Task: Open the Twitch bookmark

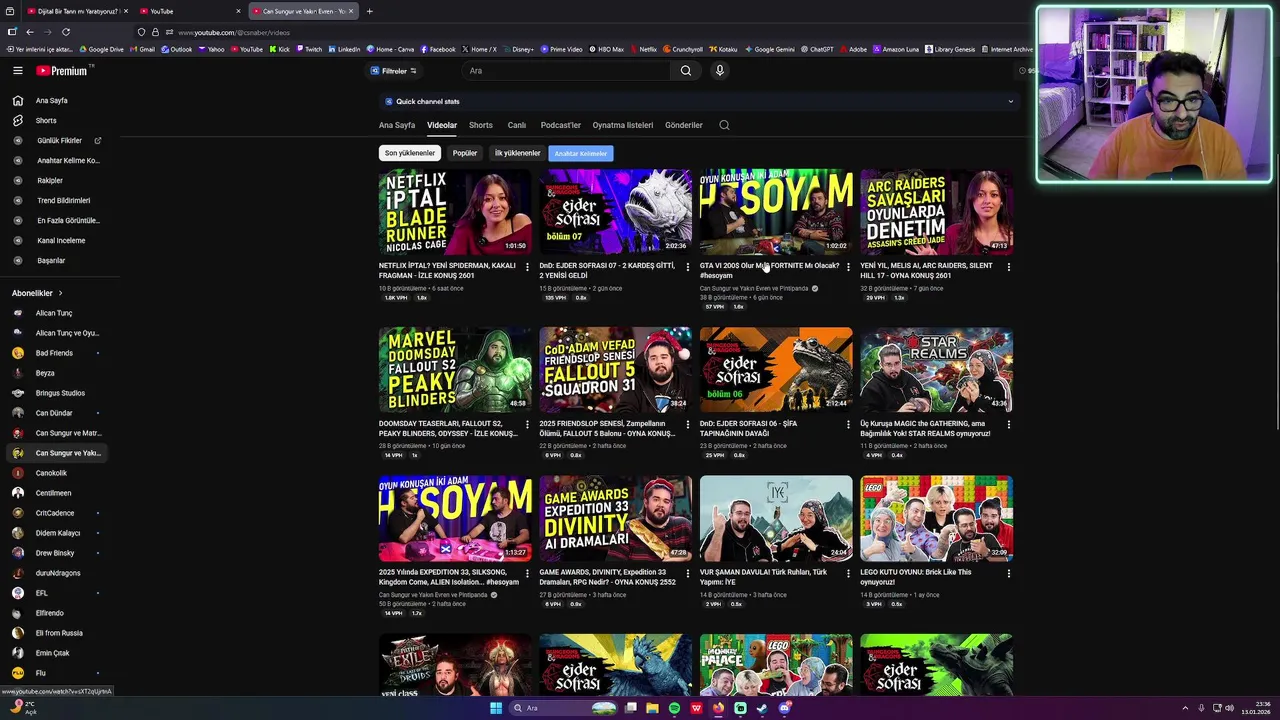Action: tap(309, 49)
